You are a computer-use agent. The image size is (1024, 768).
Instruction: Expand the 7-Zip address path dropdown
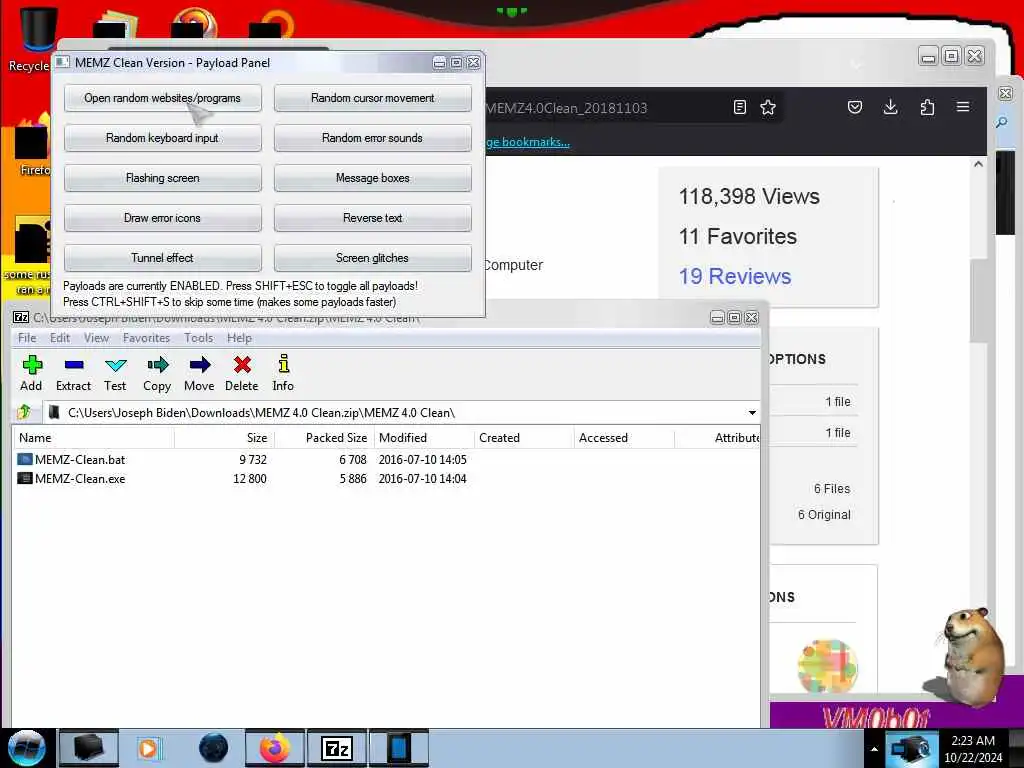pos(752,413)
